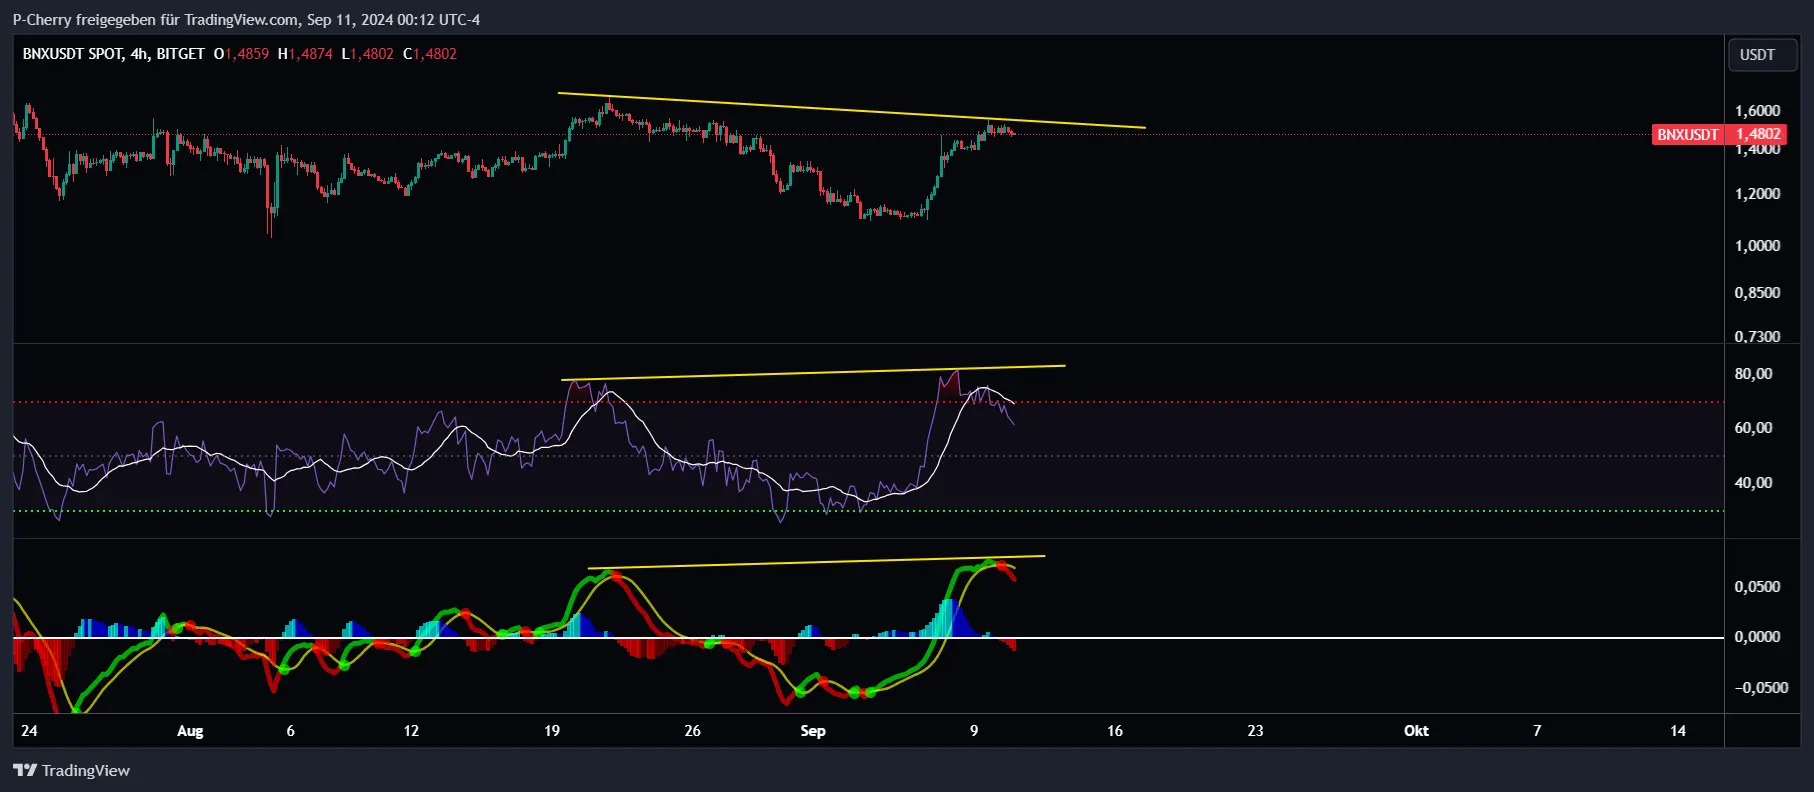Click the 1,6000 price axis label
This screenshot has width=1814, height=792.
[x=1757, y=111]
